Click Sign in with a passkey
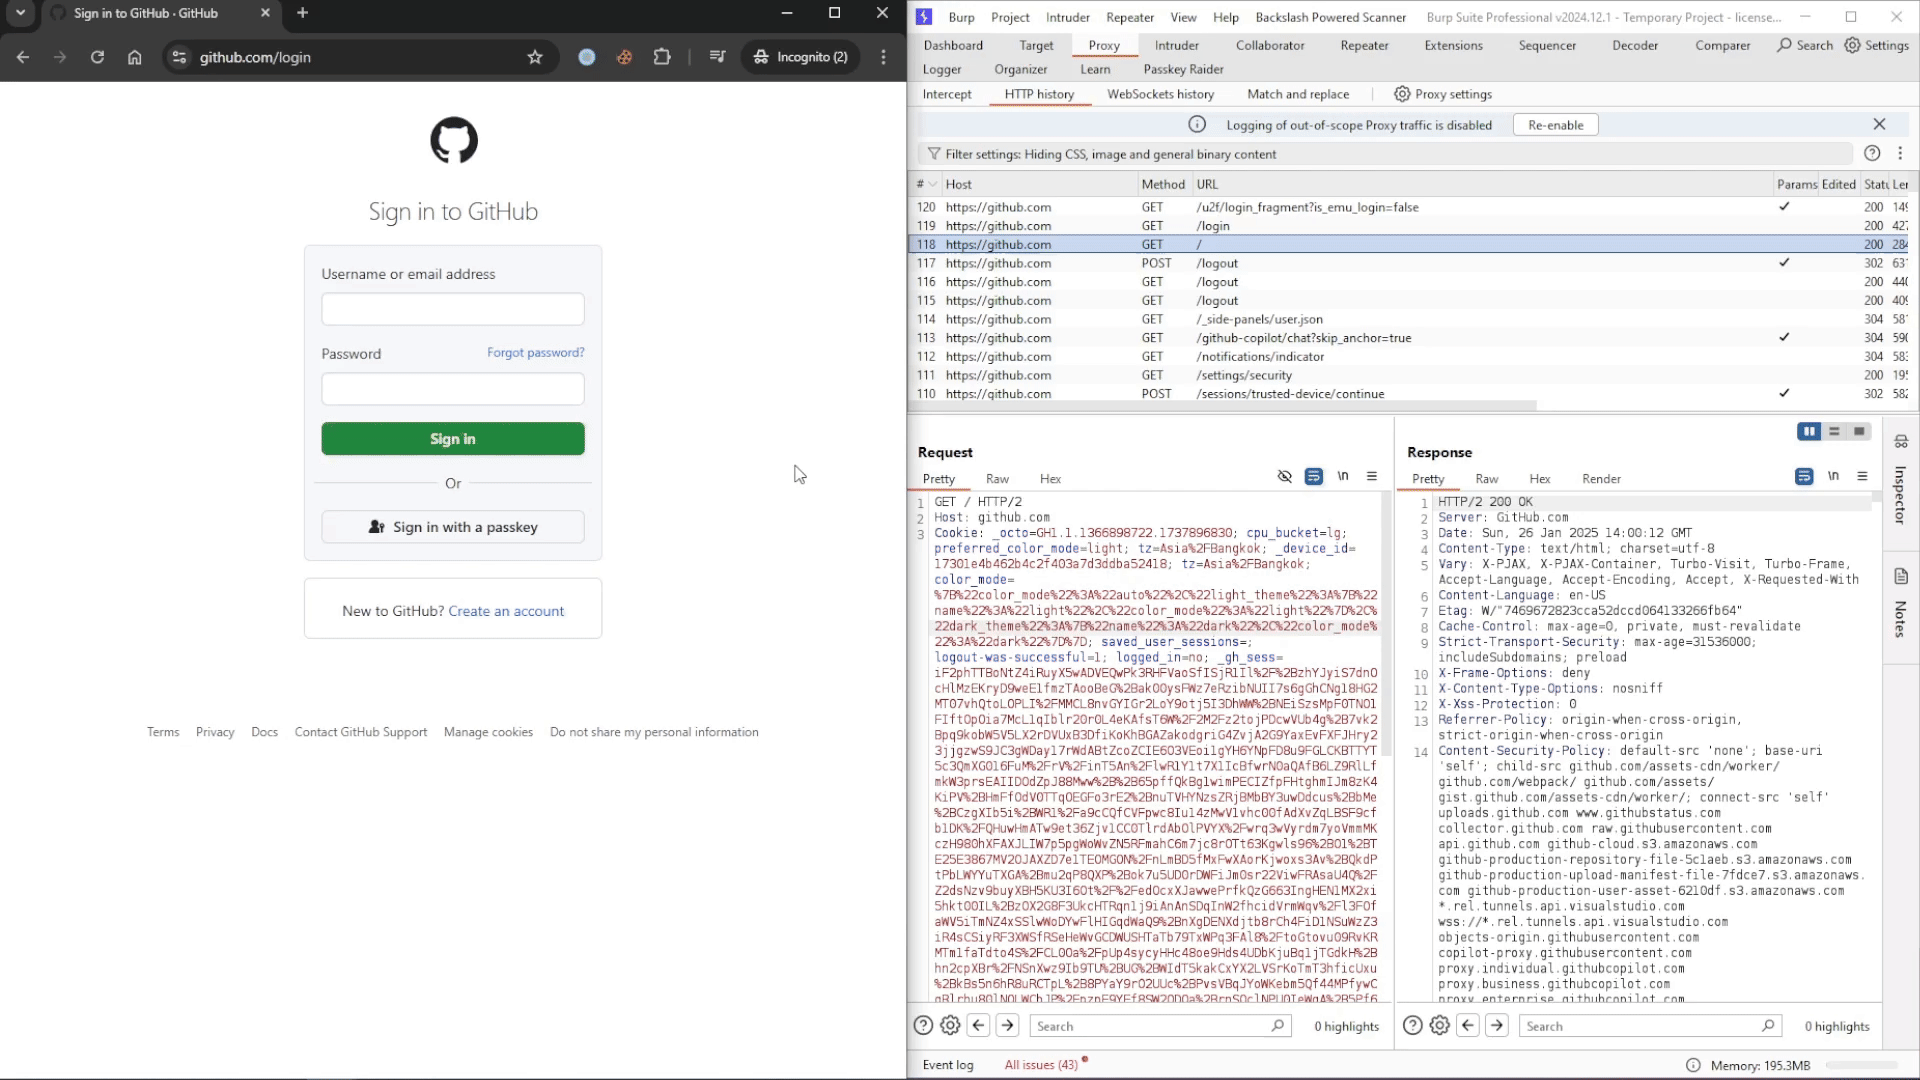This screenshot has height=1080, width=1920. [453, 527]
